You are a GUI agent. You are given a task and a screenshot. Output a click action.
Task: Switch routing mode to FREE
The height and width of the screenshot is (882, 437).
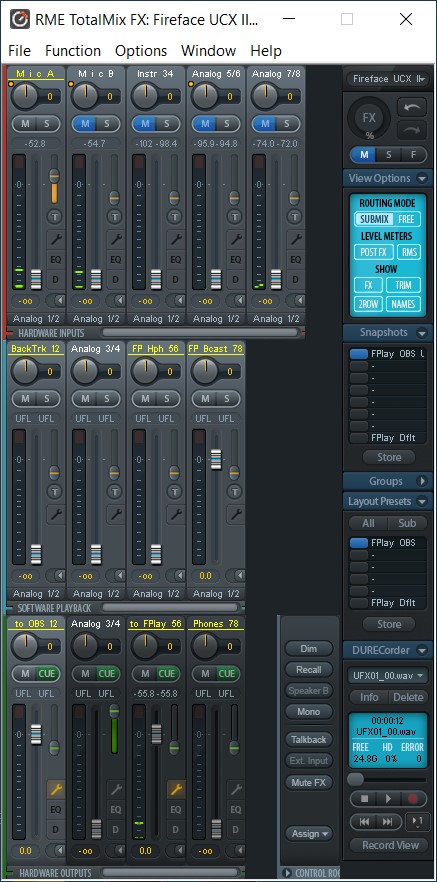(407, 219)
